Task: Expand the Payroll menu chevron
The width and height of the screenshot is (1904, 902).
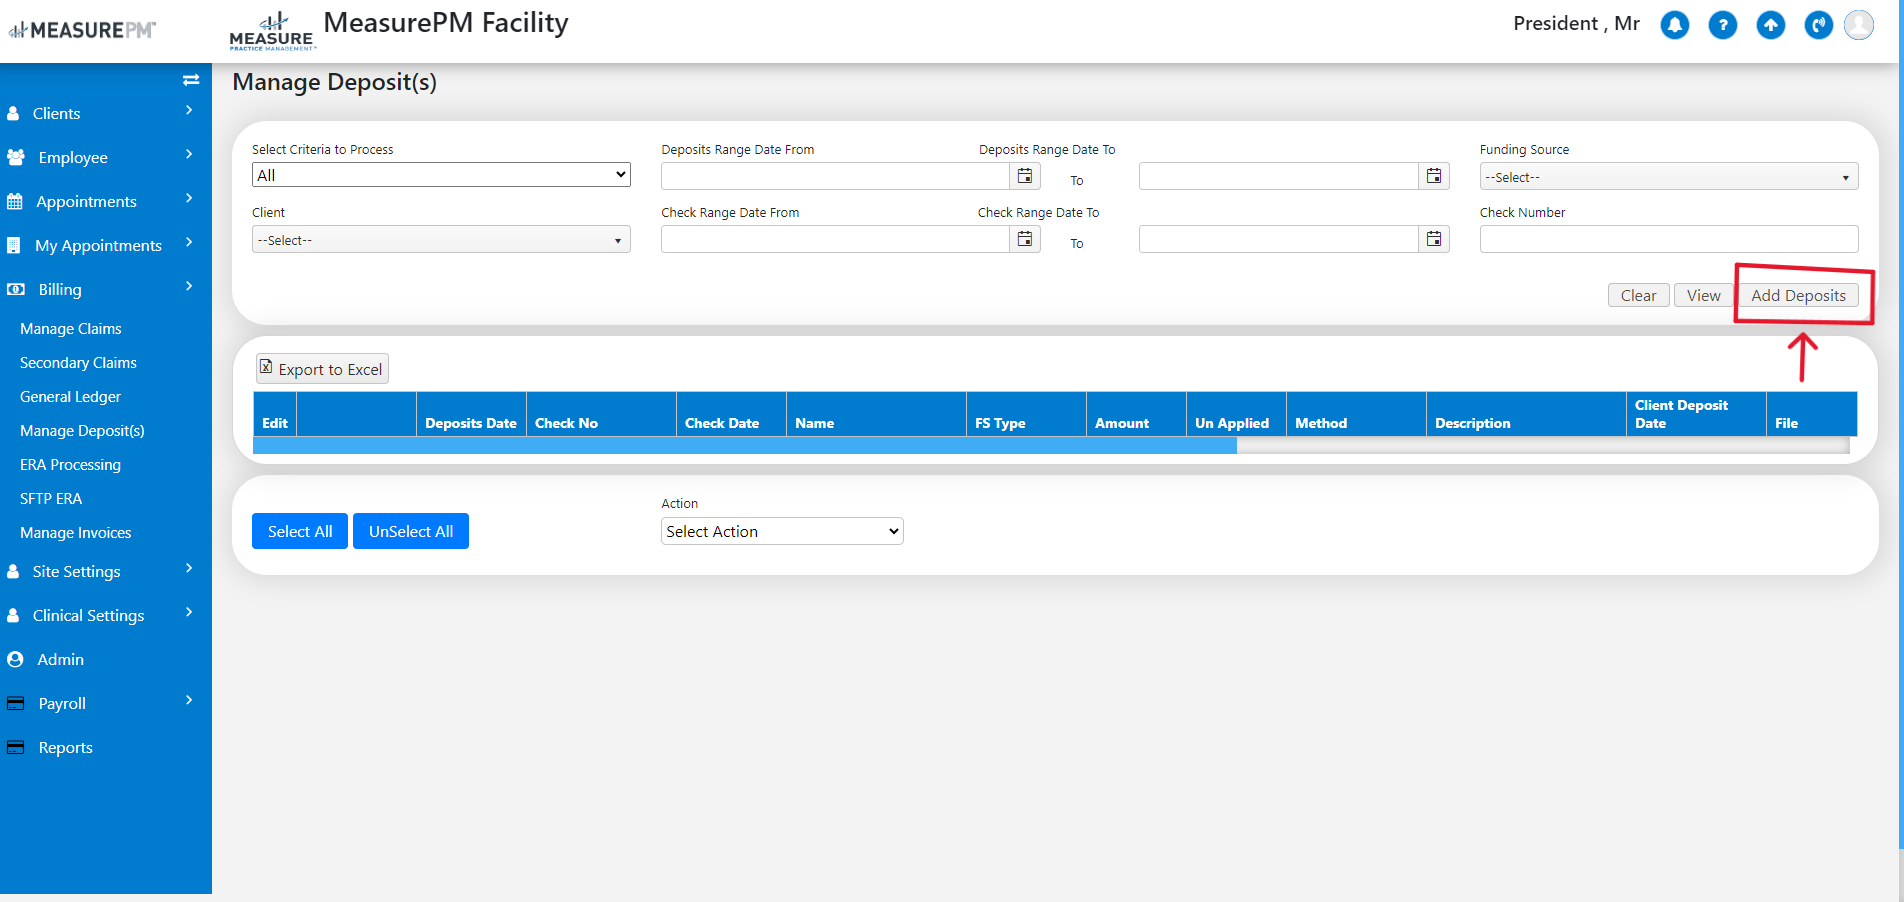Action: (189, 700)
